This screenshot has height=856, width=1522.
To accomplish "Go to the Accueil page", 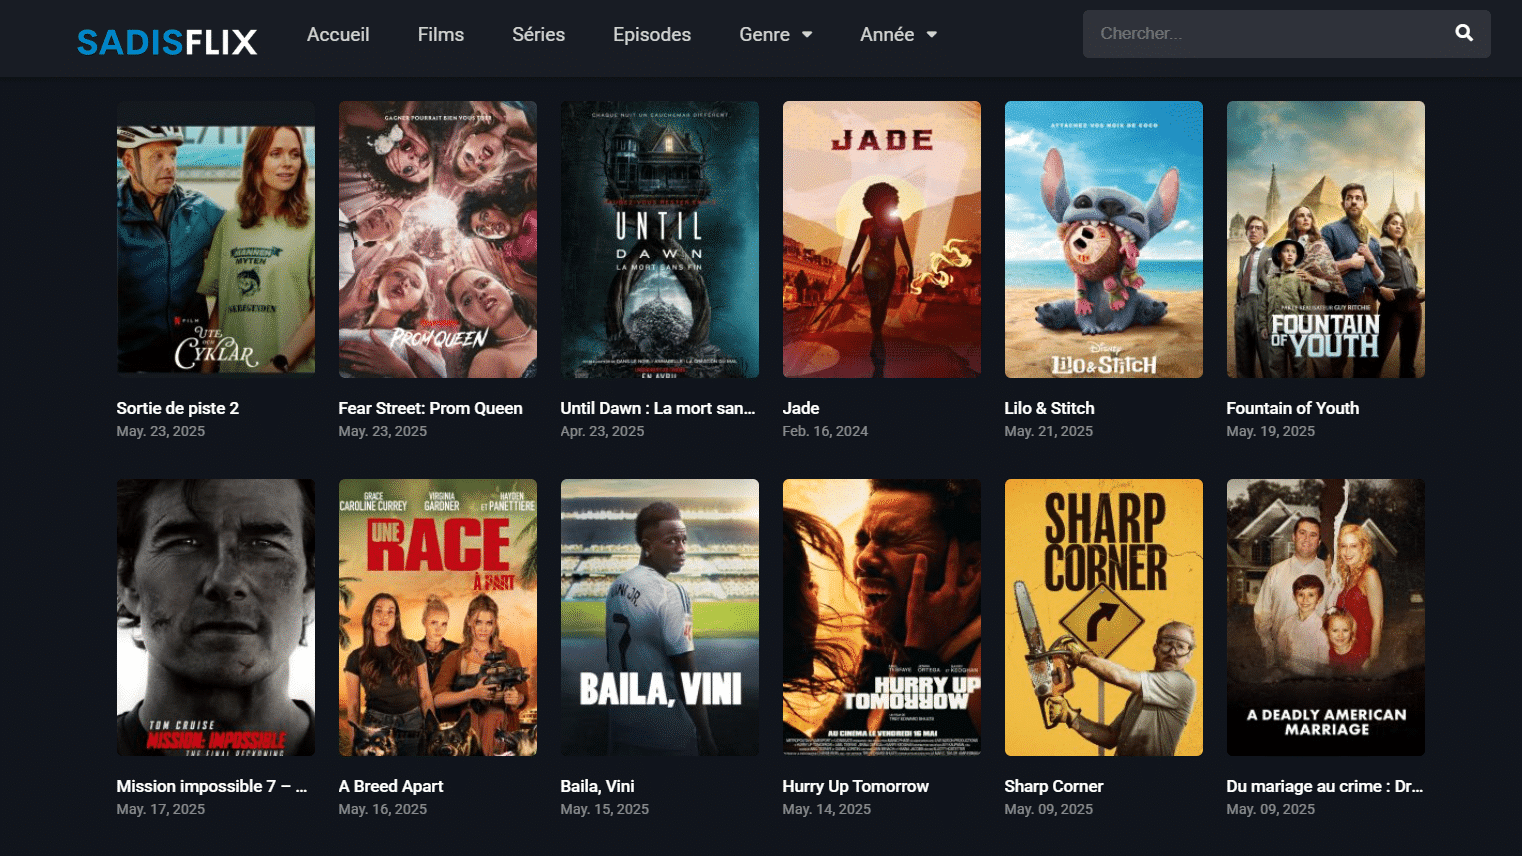I will click(x=338, y=34).
